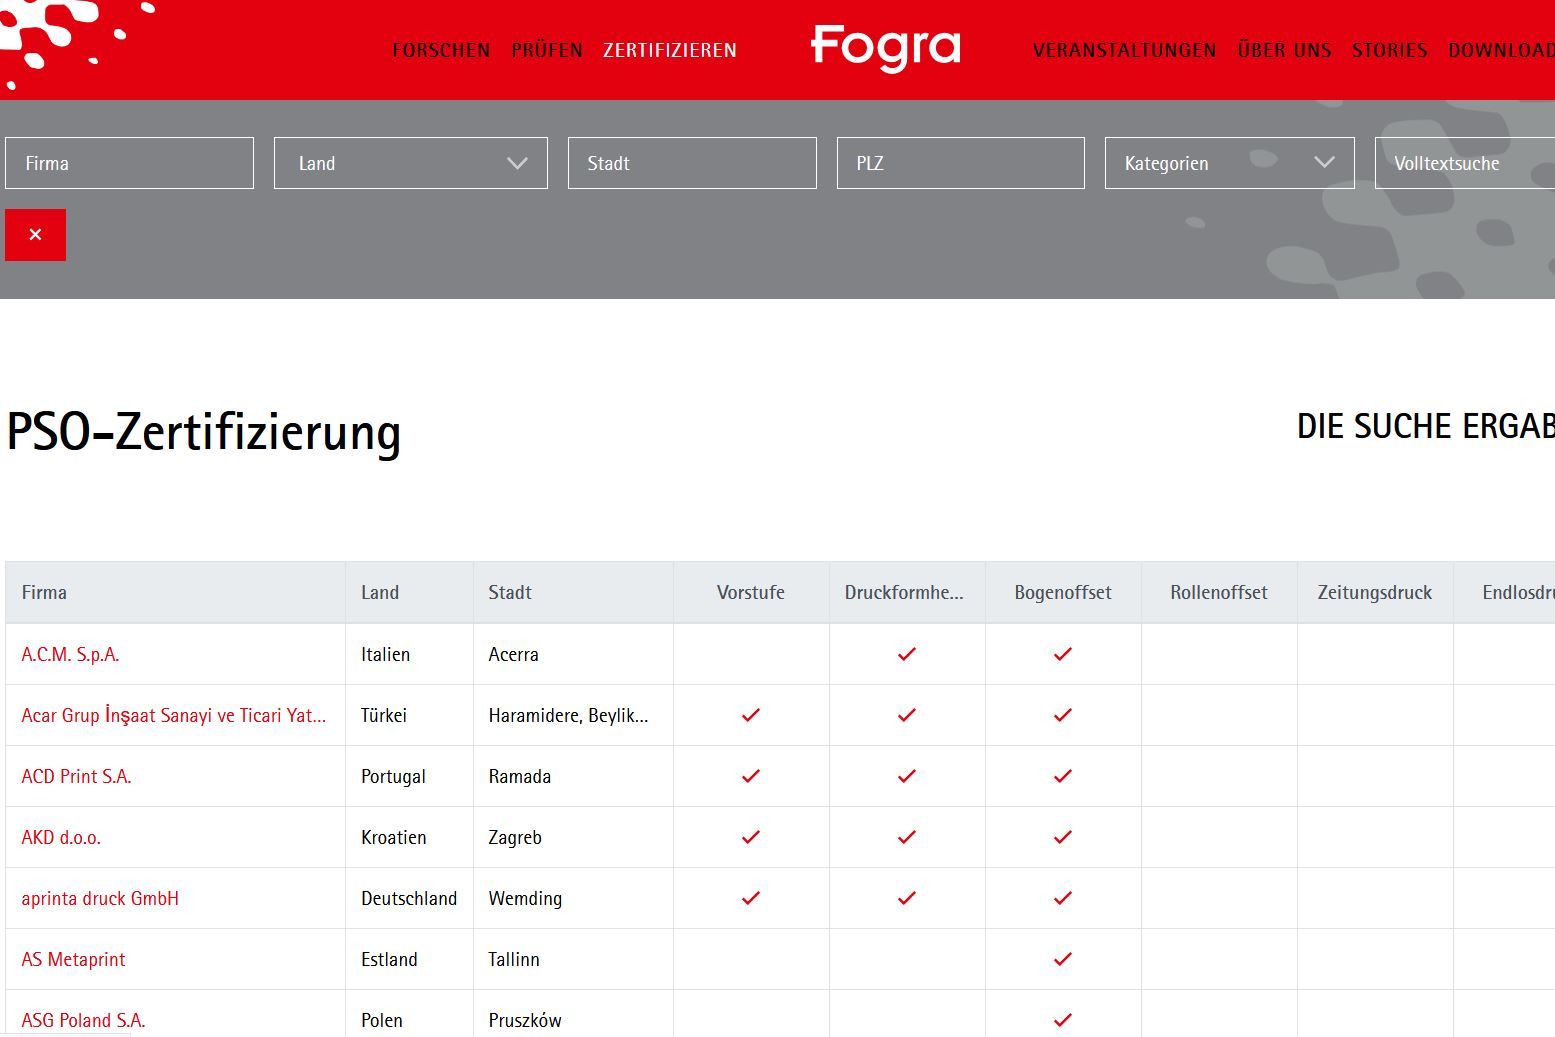Image resolution: width=1555 pixels, height=1037 pixels.
Task: Open the ÜBER UNS menu
Action: (1285, 50)
